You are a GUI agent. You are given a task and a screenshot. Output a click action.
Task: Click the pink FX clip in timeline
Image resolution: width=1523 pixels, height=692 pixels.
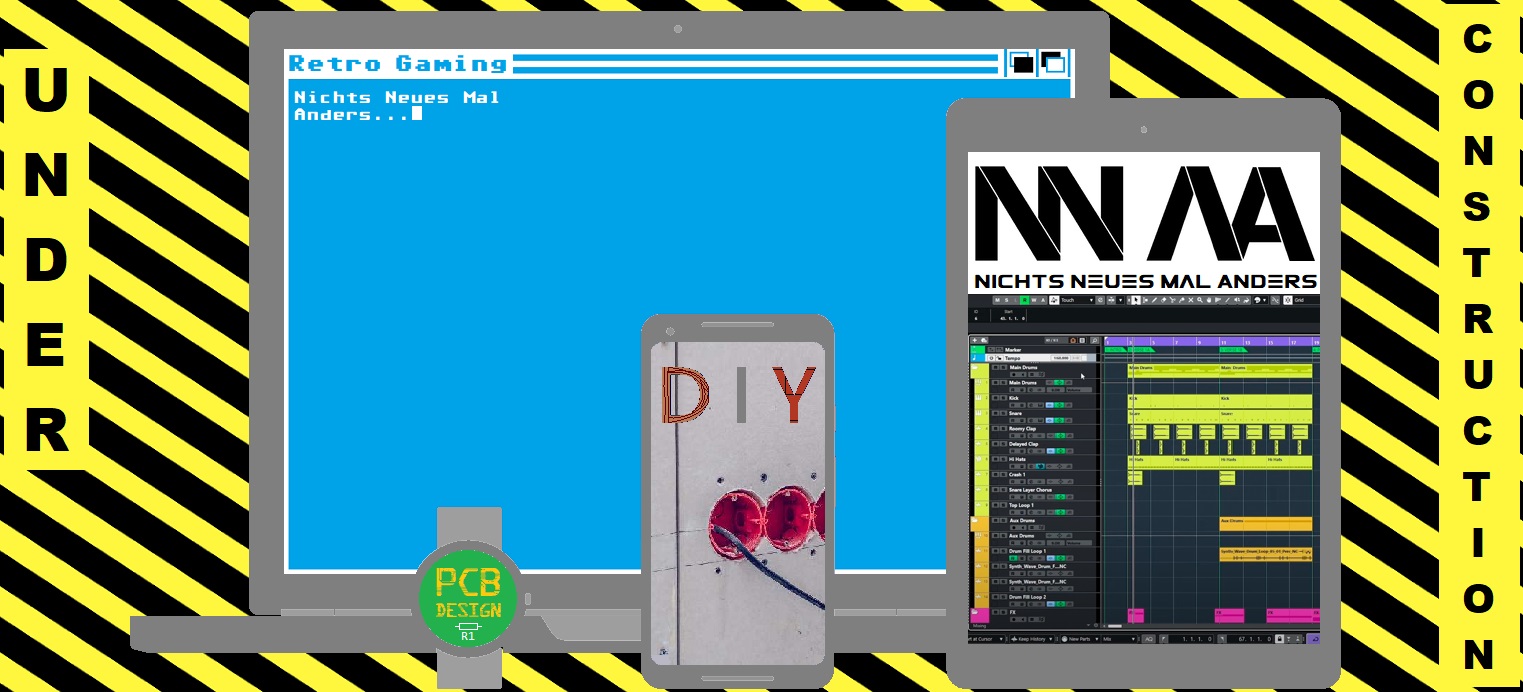coord(1289,613)
